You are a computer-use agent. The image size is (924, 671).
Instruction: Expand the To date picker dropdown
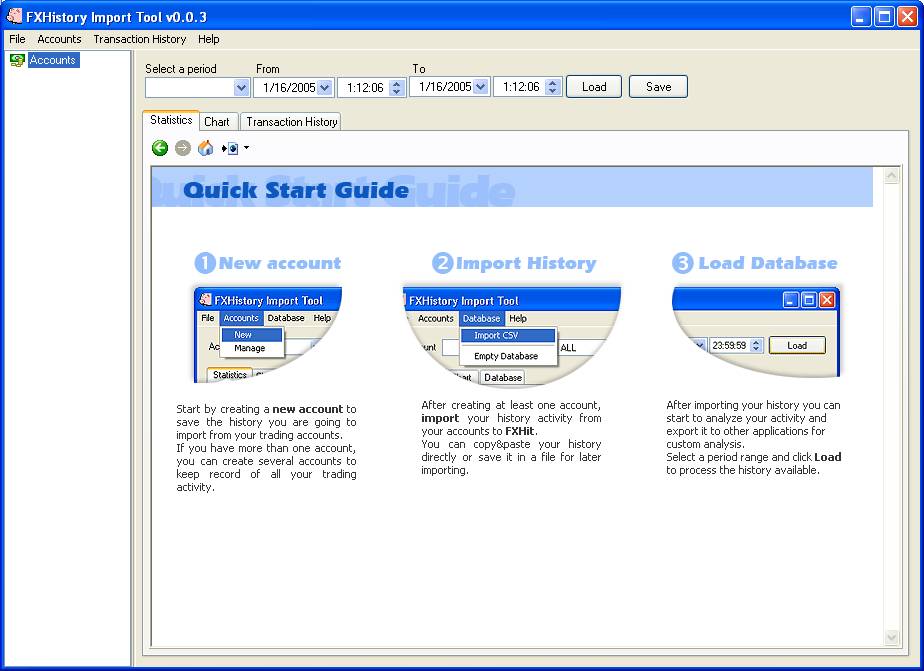(x=480, y=88)
